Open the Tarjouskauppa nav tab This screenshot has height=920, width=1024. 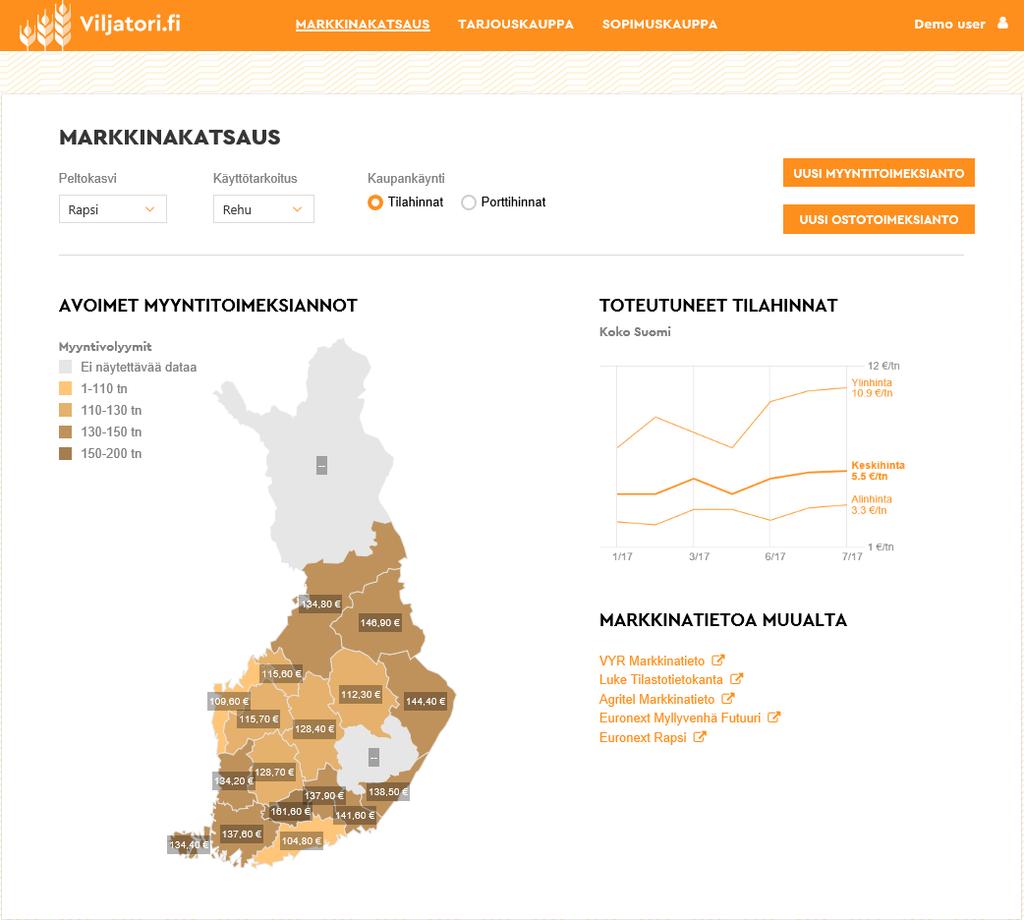click(x=515, y=24)
